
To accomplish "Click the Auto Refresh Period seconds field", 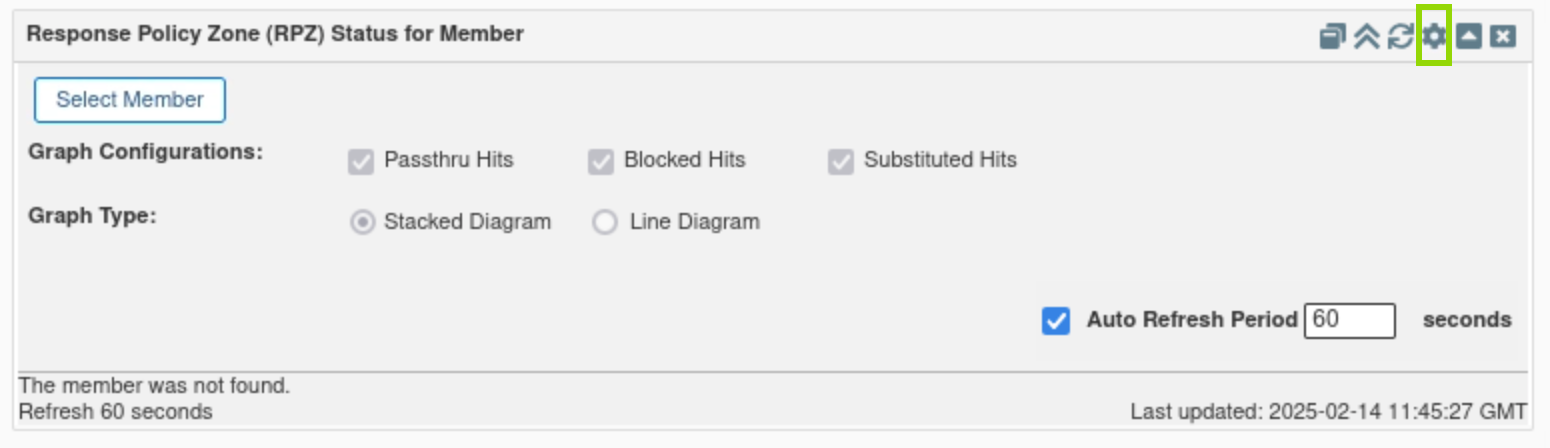I will 1349,321.
